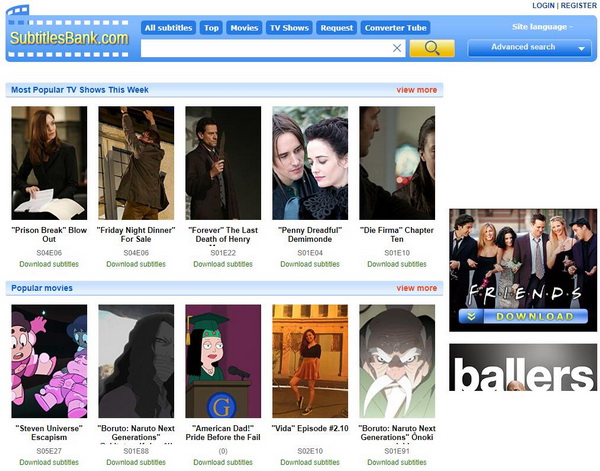View more popular movies
600x471 pixels.
(x=416, y=288)
